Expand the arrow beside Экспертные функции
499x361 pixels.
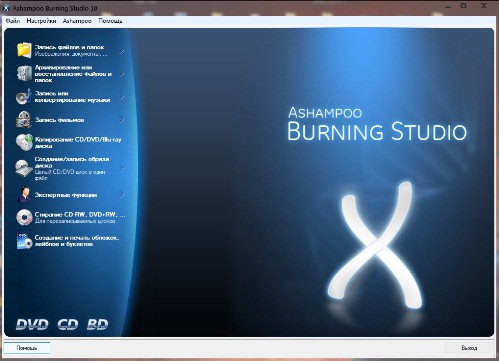point(122,195)
